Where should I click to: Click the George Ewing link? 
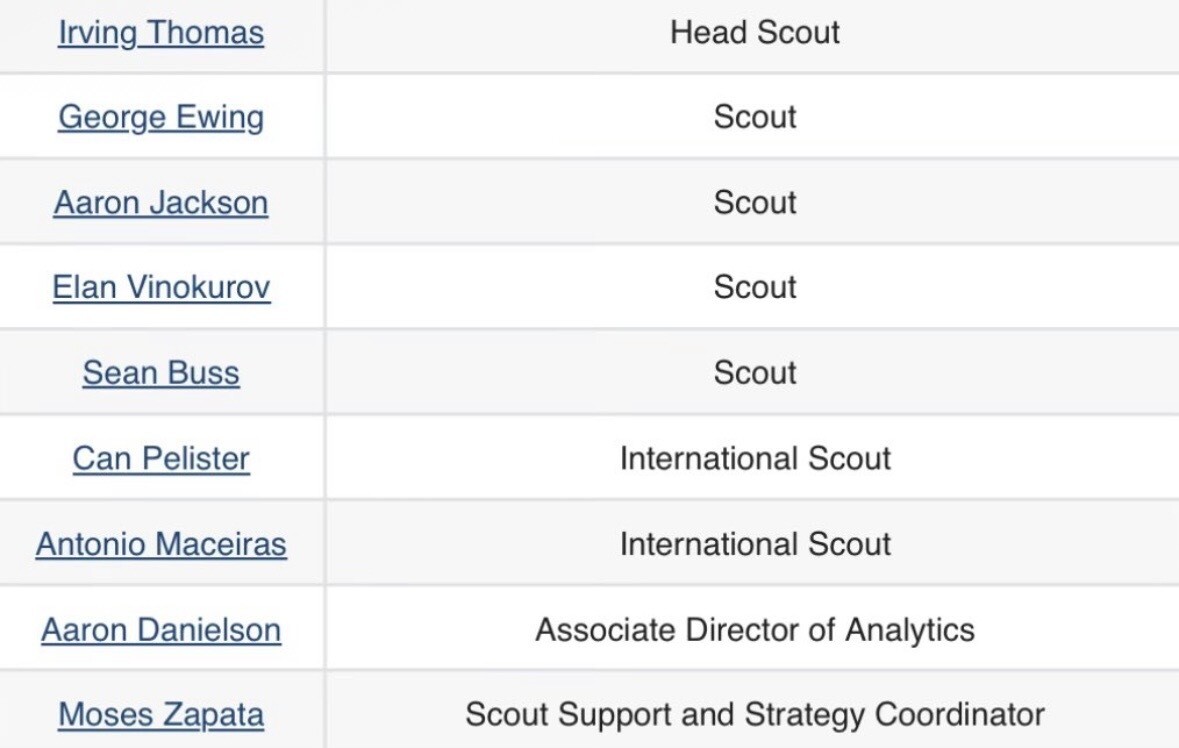161,118
